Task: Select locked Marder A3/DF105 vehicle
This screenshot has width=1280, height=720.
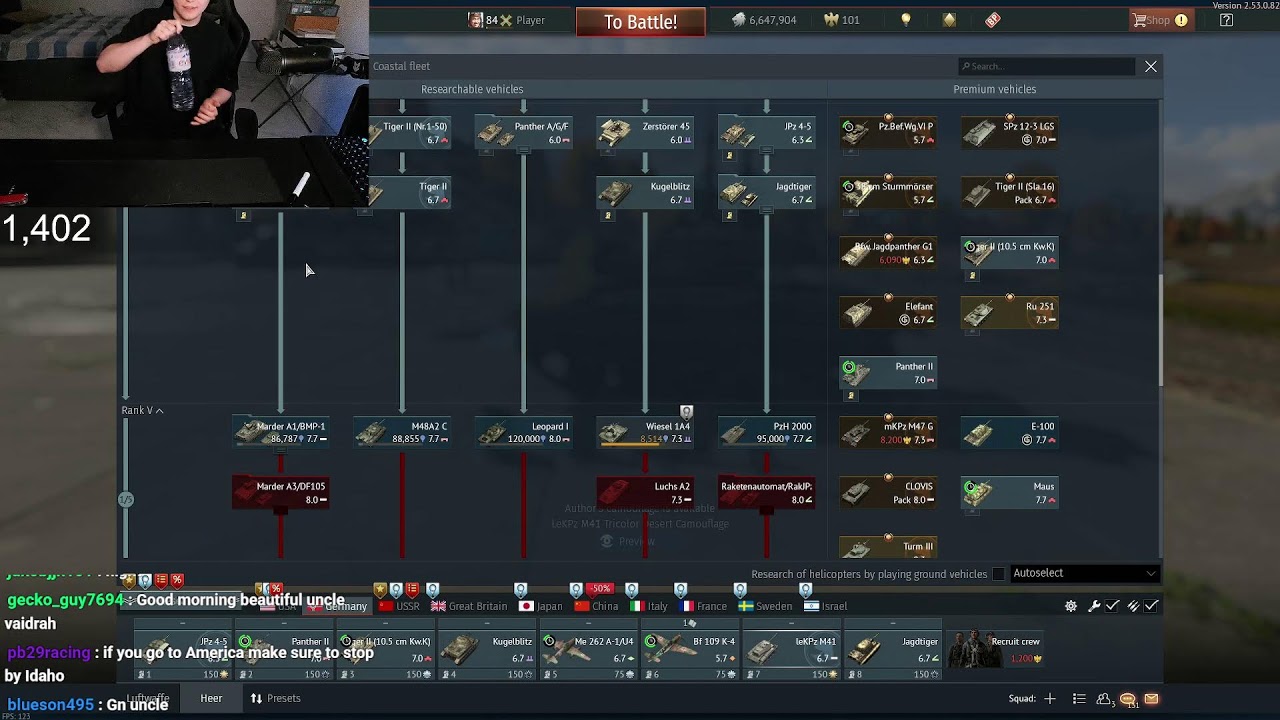Action: pyautogui.click(x=280, y=493)
